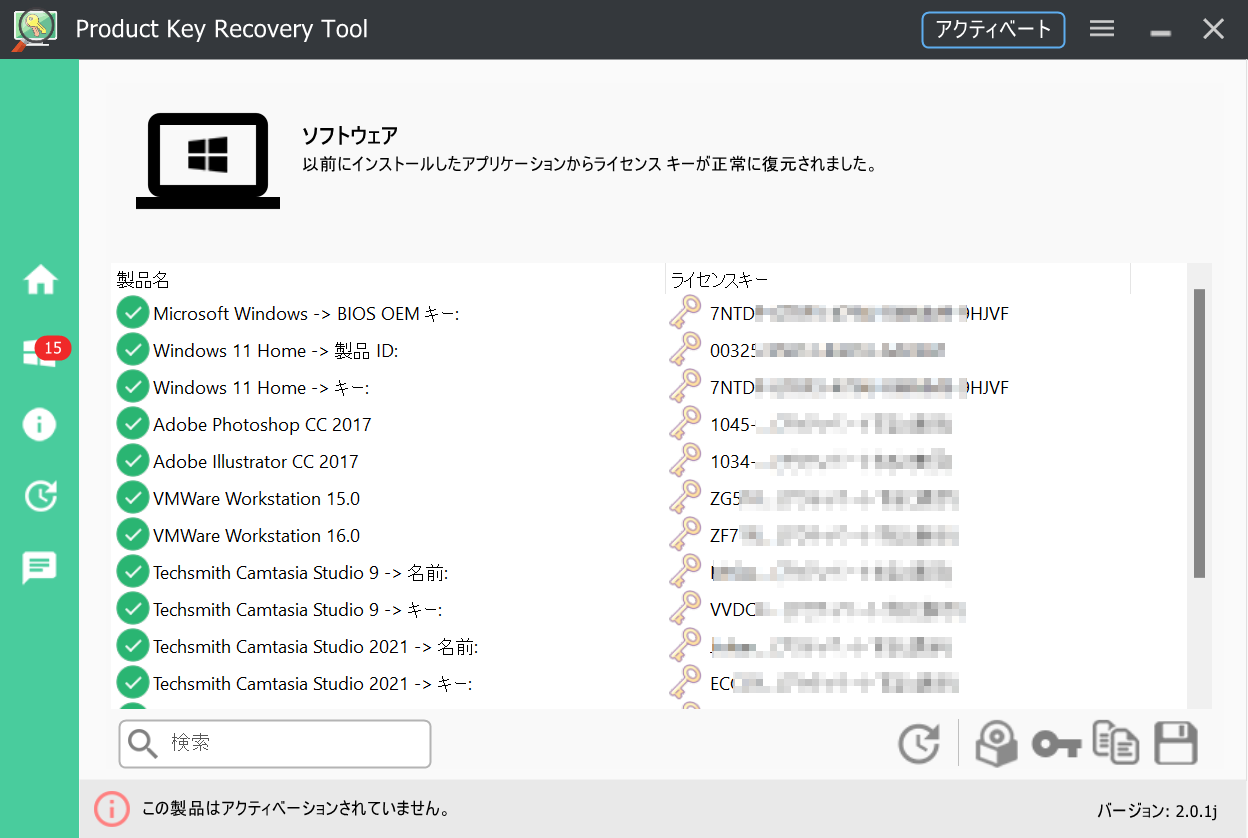Click the key icon in VMWare Workstation 16.0 row
1248x838 pixels.
(685, 535)
